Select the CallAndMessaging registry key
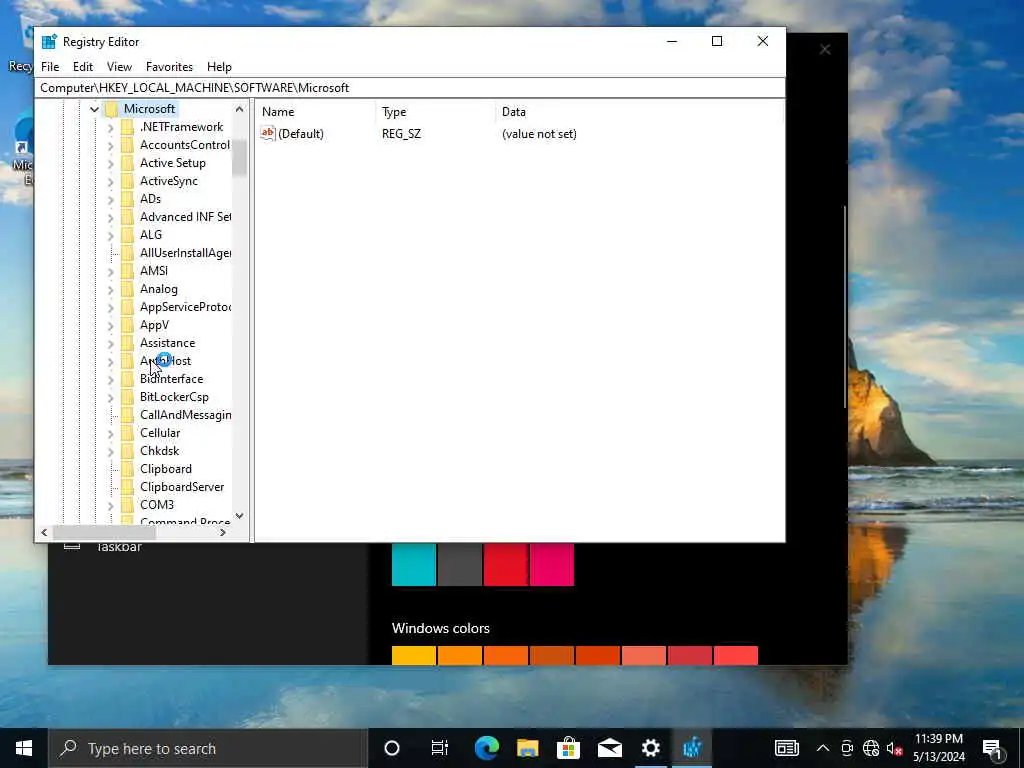This screenshot has width=1024, height=768. tap(185, 415)
